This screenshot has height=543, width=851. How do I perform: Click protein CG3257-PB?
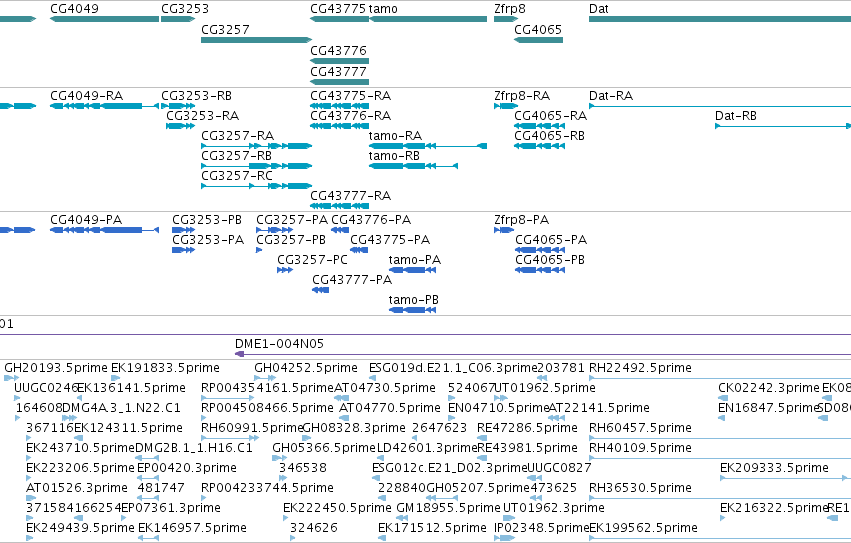[x=259, y=250]
